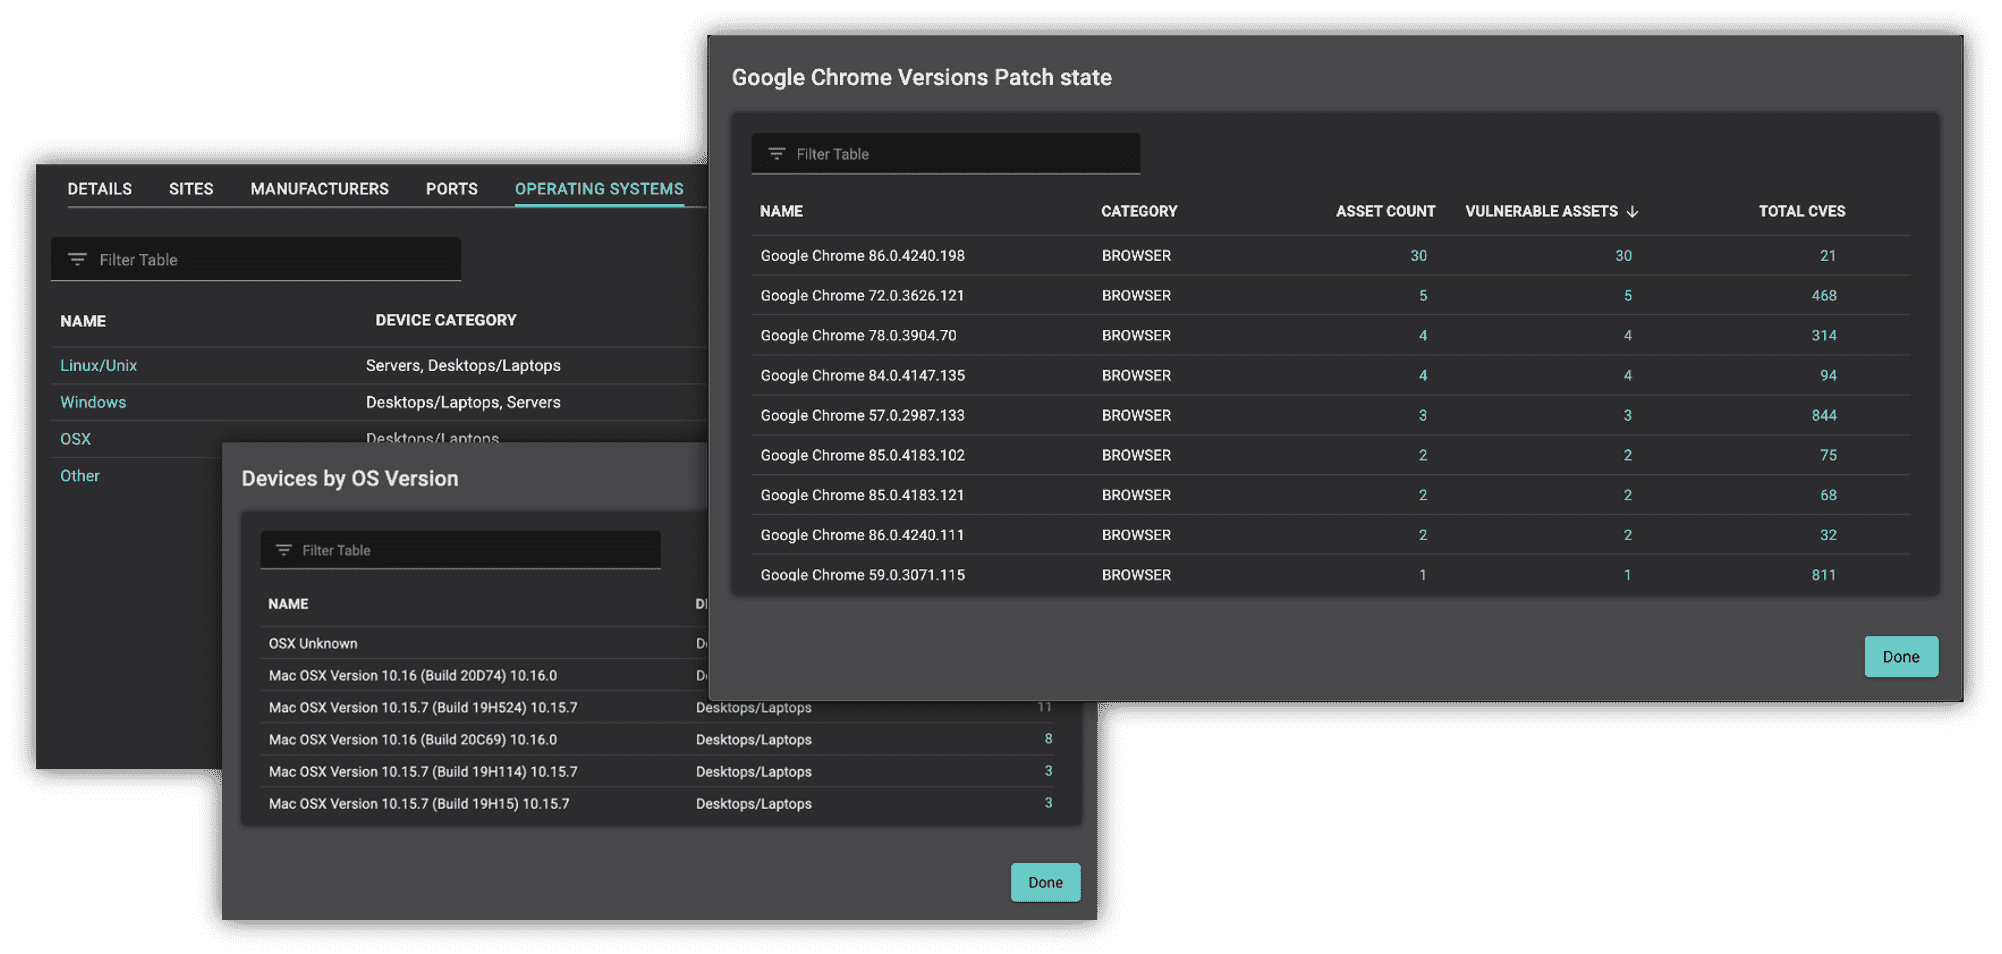This screenshot has width=2002, height=954.
Task: Click total CVEs value 468
Action: tap(1824, 296)
